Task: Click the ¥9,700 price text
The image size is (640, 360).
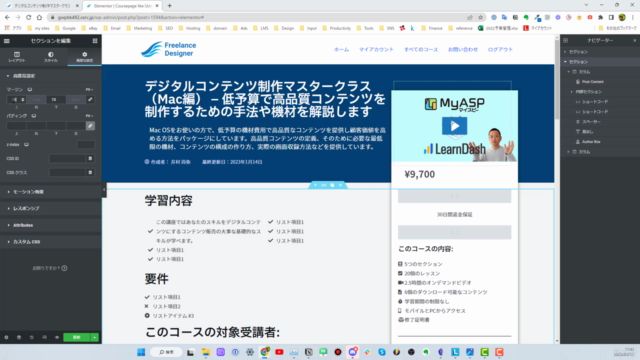Action: pyautogui.click(x=419, y=174)
